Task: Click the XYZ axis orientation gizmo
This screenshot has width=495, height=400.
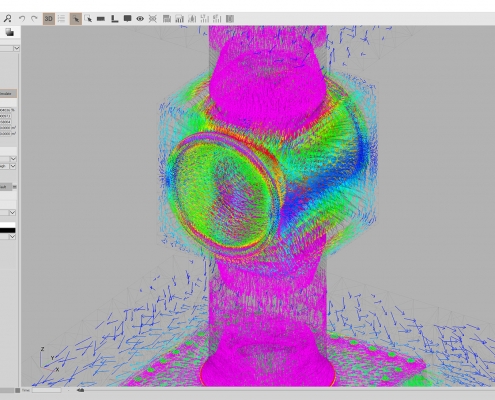Action: (50, 359)
